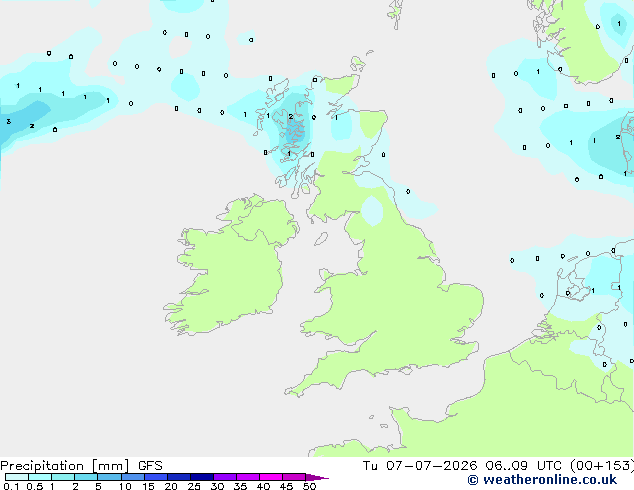This screenshot has width=634, height=490.
Task: Select the 35–40 mm violet legend swatch
Action: tap(247, 477)
